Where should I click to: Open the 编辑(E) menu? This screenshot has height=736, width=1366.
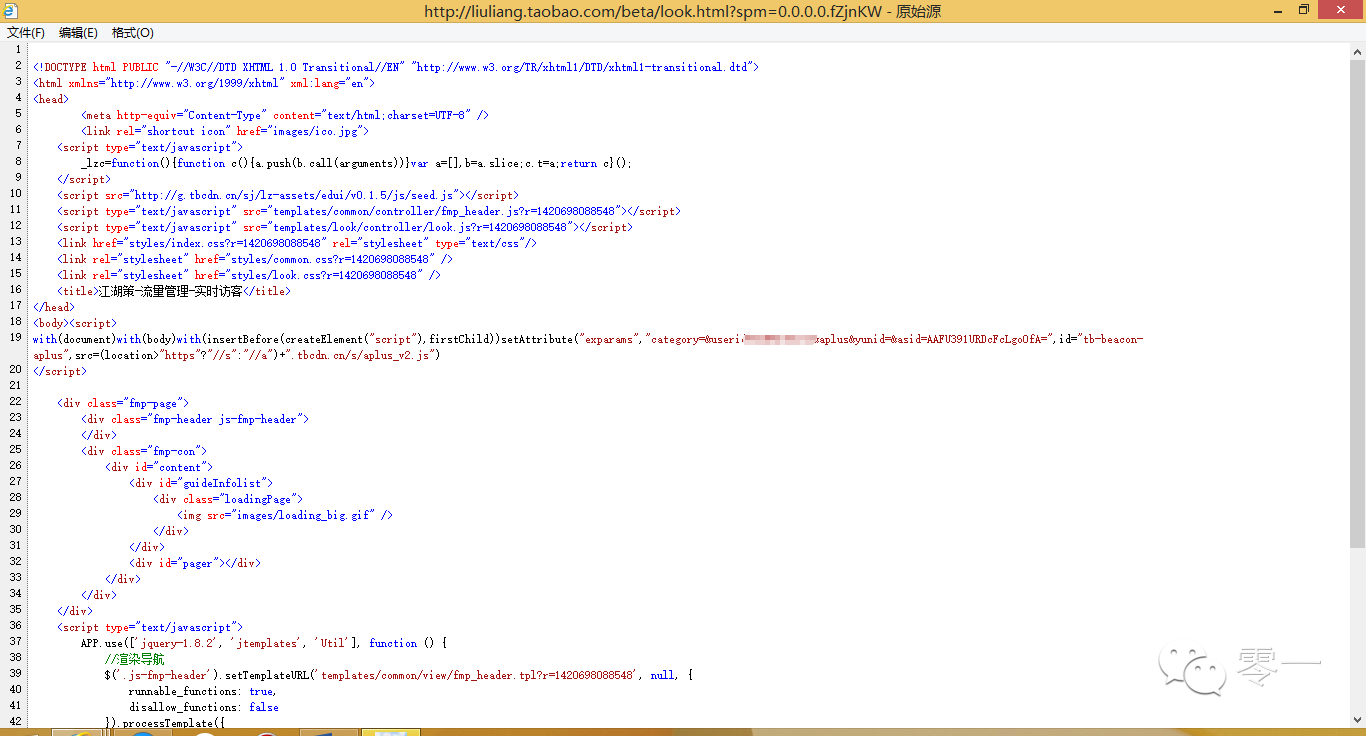(x=78, y=33)
